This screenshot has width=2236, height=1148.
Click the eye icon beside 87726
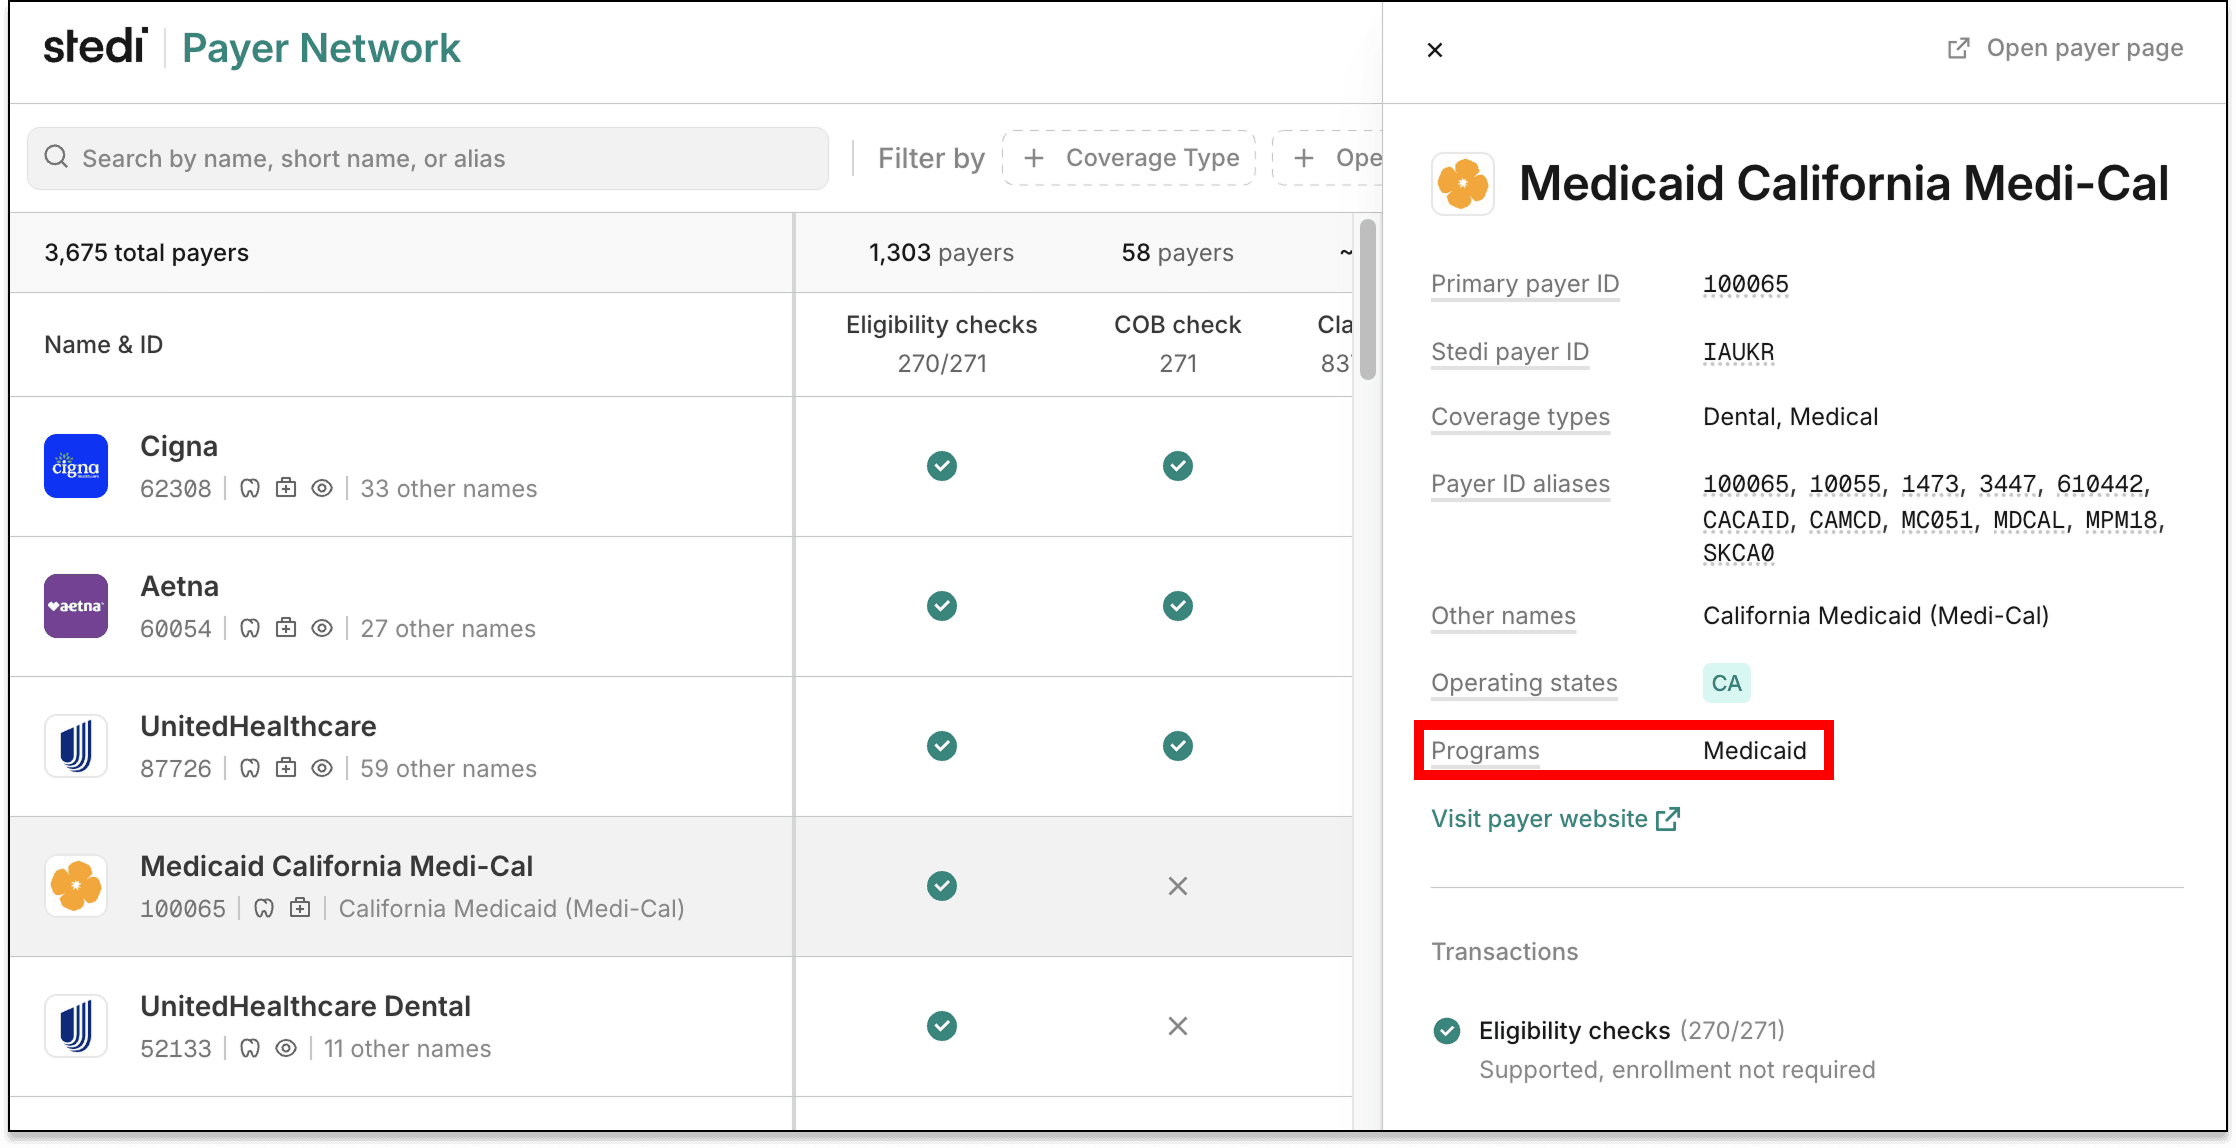click(x=322, y=768)
